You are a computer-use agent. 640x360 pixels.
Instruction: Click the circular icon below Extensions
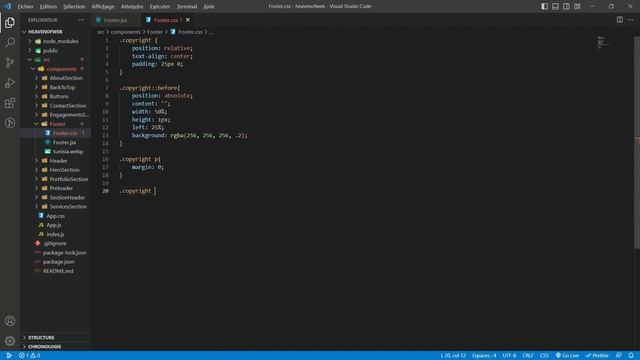(10, 123)
